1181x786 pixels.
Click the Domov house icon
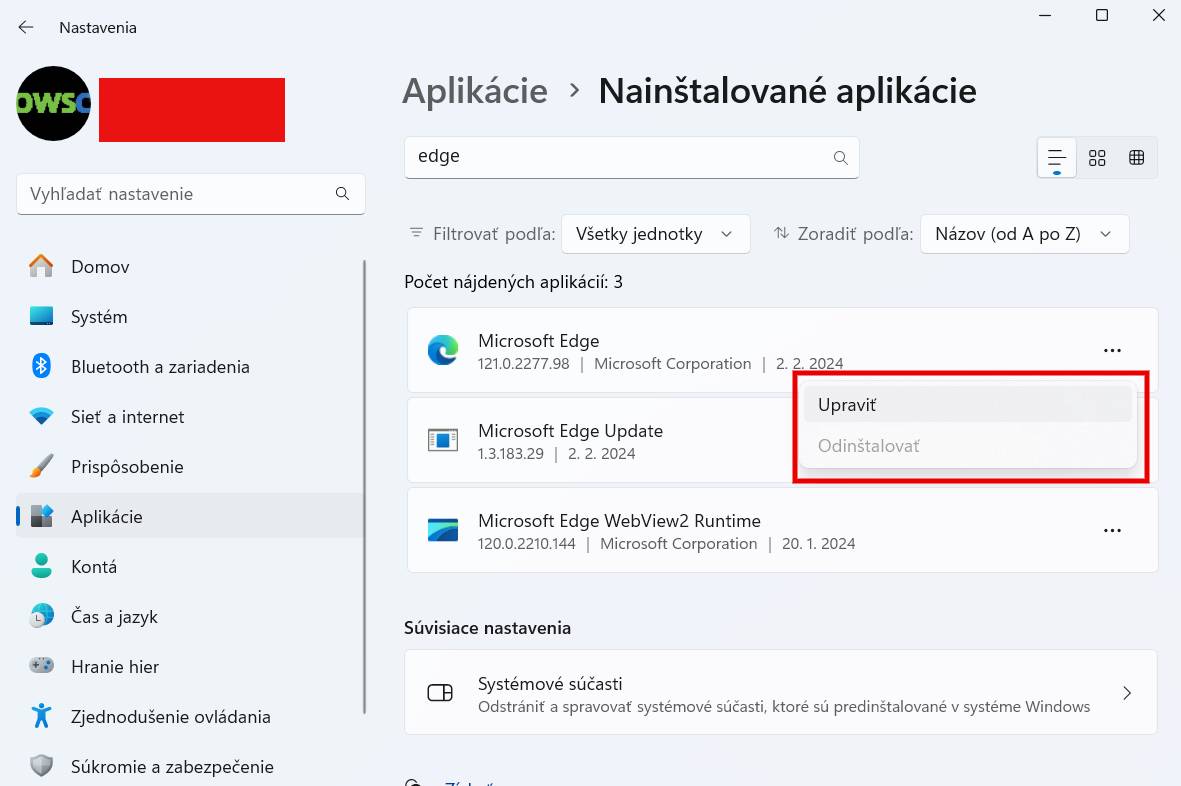(41, 267)
